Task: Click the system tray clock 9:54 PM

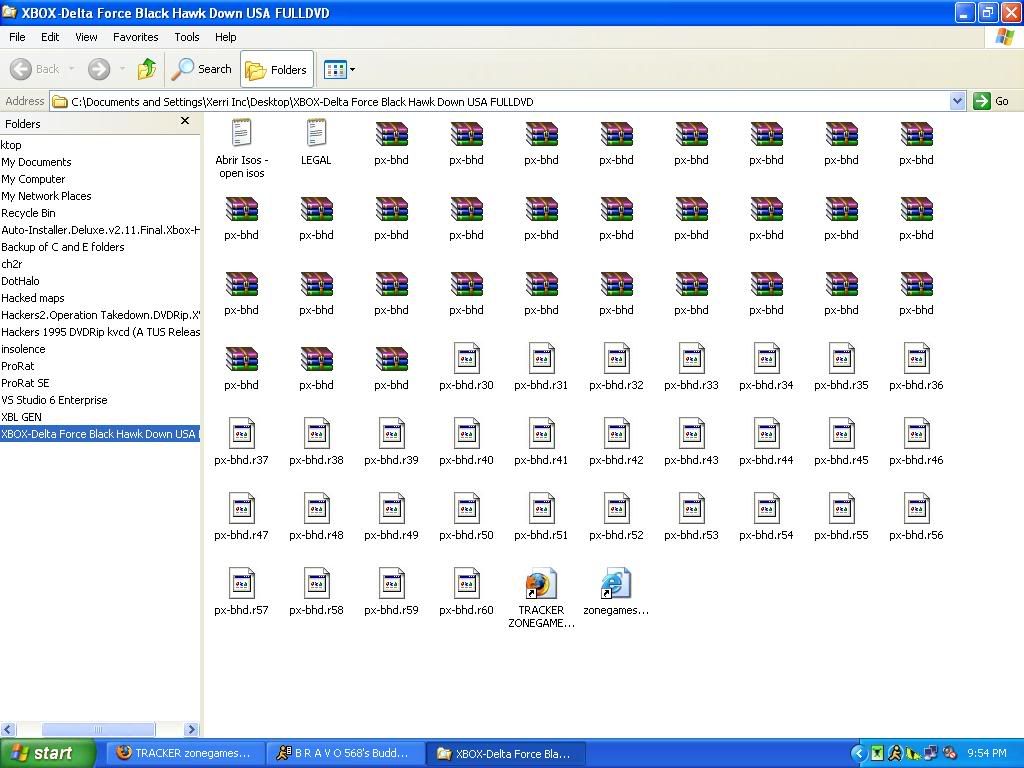Action: pyautogui.click(x=986, y=753)
